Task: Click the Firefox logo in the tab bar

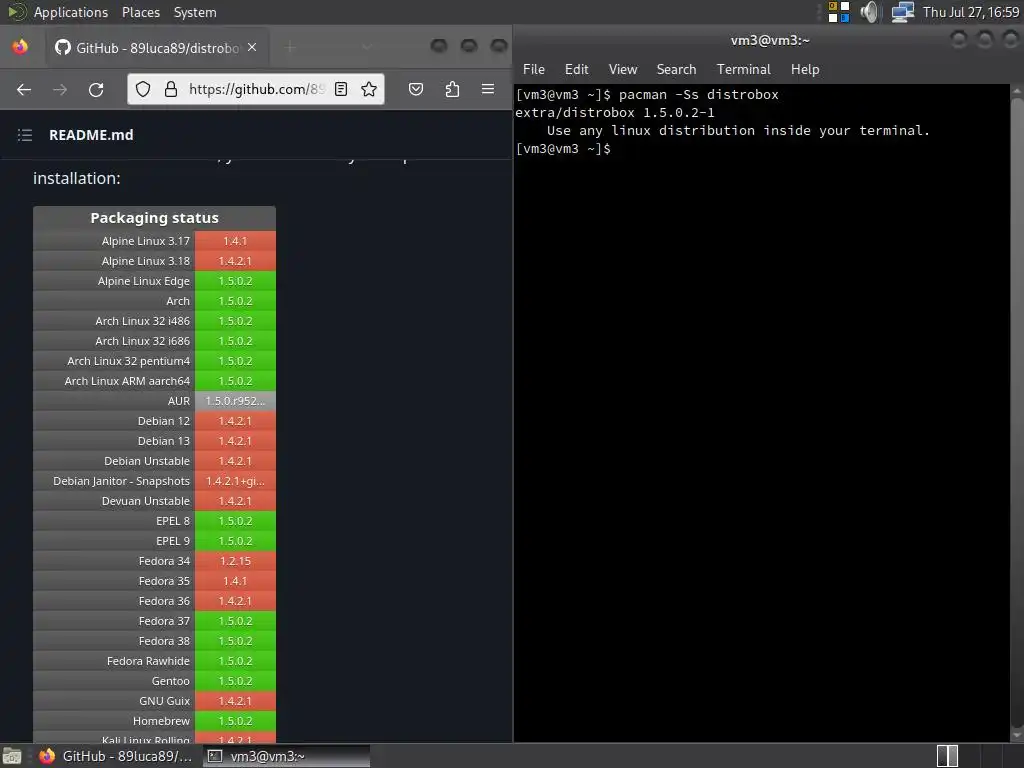Action: [x=20, y=47]
